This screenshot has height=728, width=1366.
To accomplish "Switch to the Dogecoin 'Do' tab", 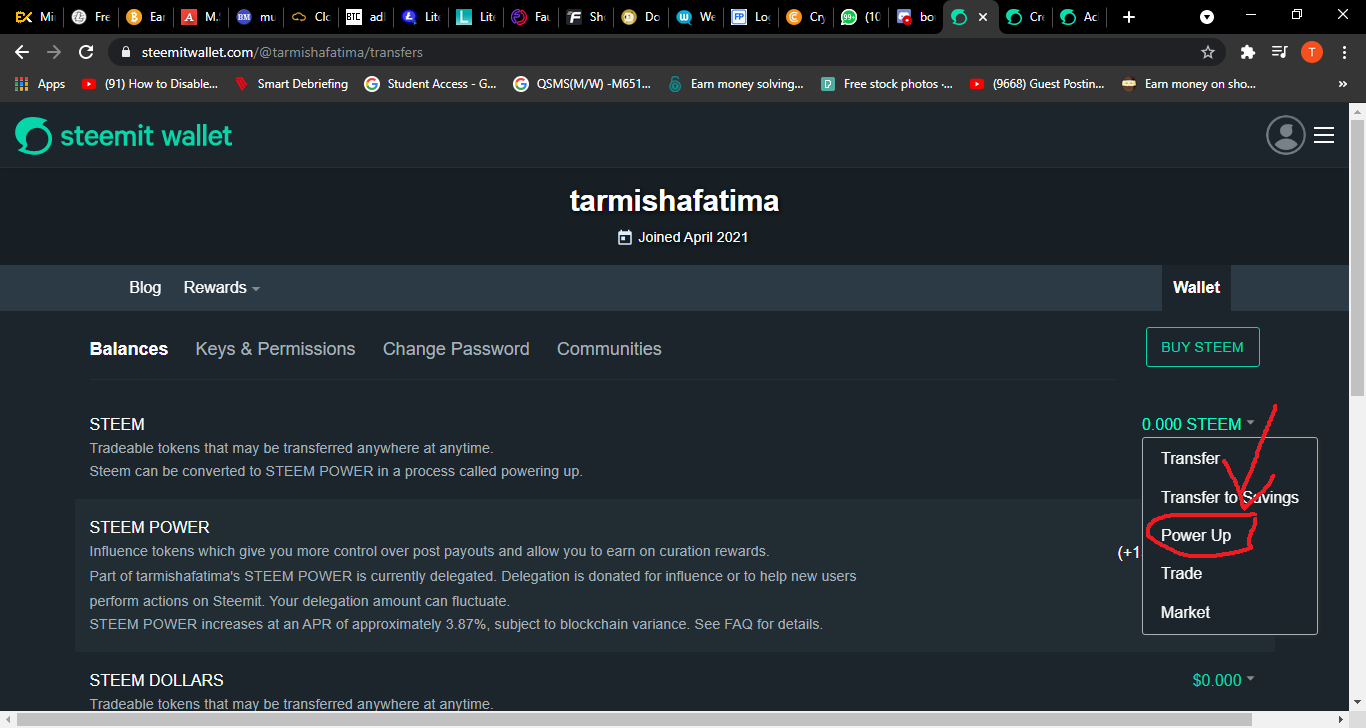I will 640,17.
